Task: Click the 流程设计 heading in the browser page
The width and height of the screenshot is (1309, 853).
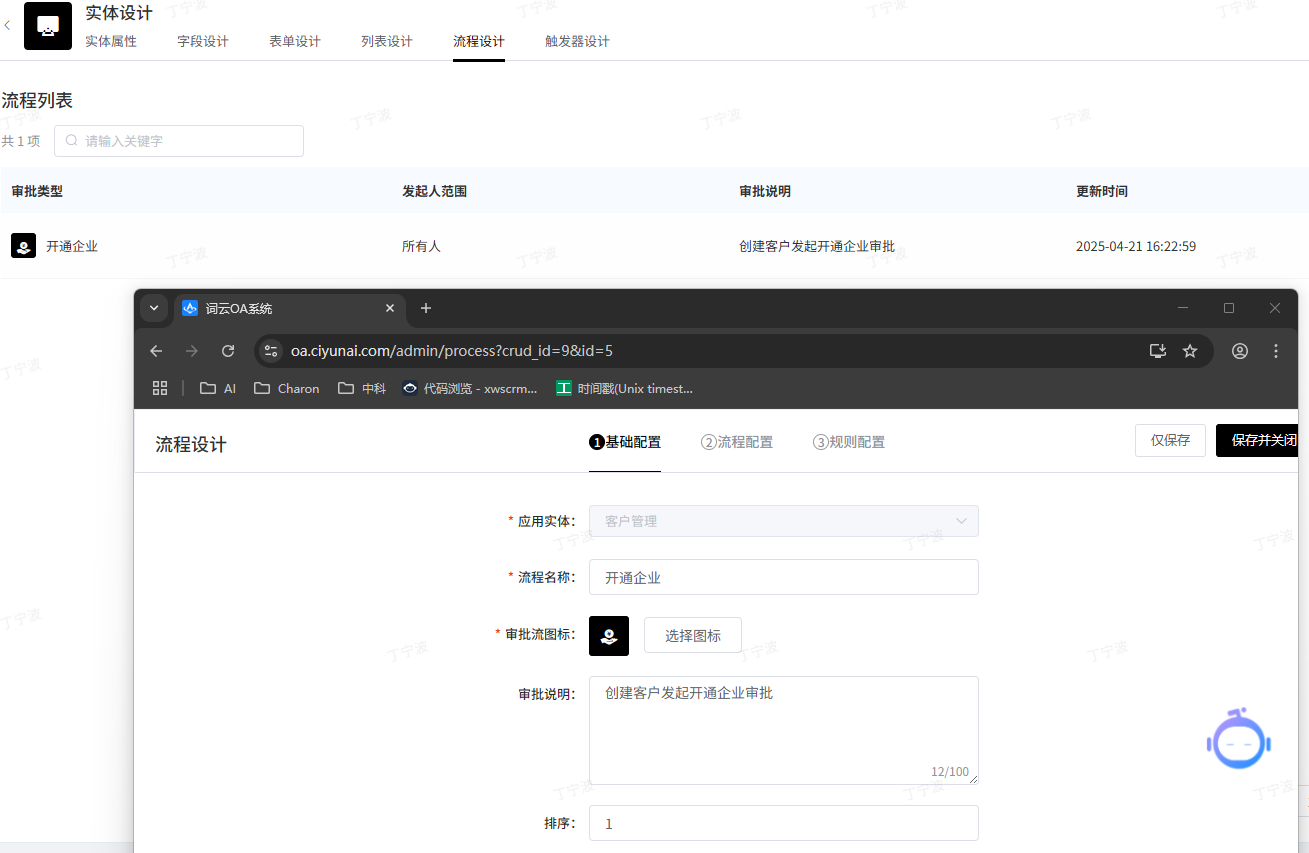Action: 191,445
